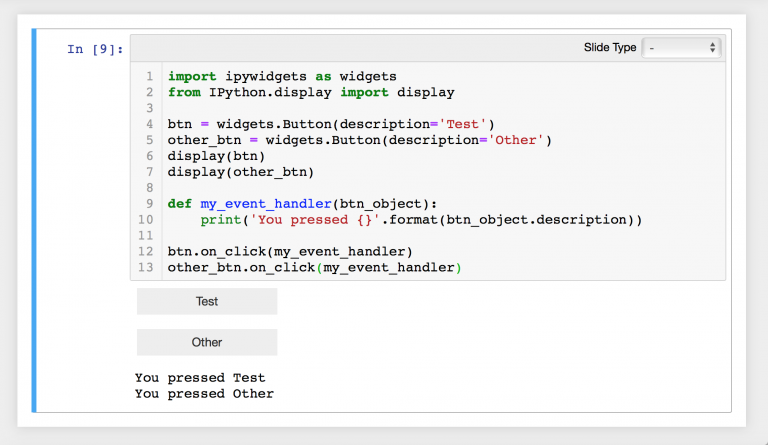Click the 'Slide Type' label
The height and width of the screenshot is (445, 768).
[610, 47]
